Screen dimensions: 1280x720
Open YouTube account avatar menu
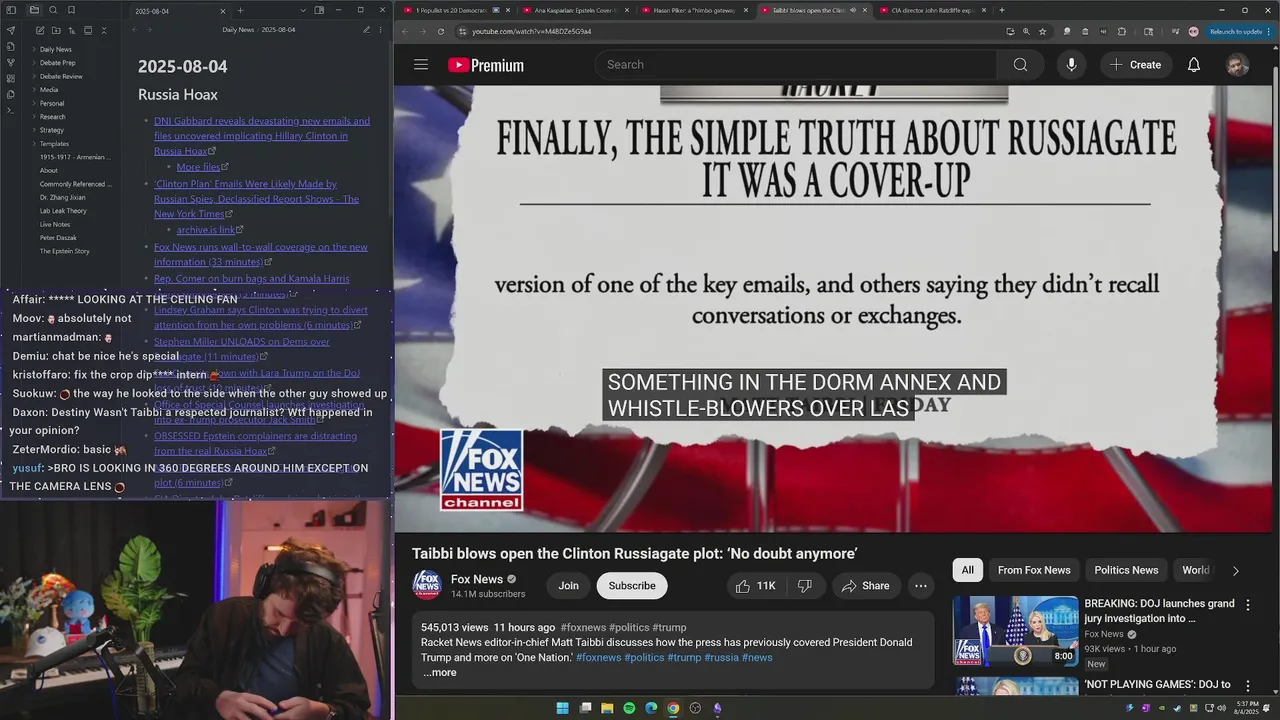click(1237, 65)
